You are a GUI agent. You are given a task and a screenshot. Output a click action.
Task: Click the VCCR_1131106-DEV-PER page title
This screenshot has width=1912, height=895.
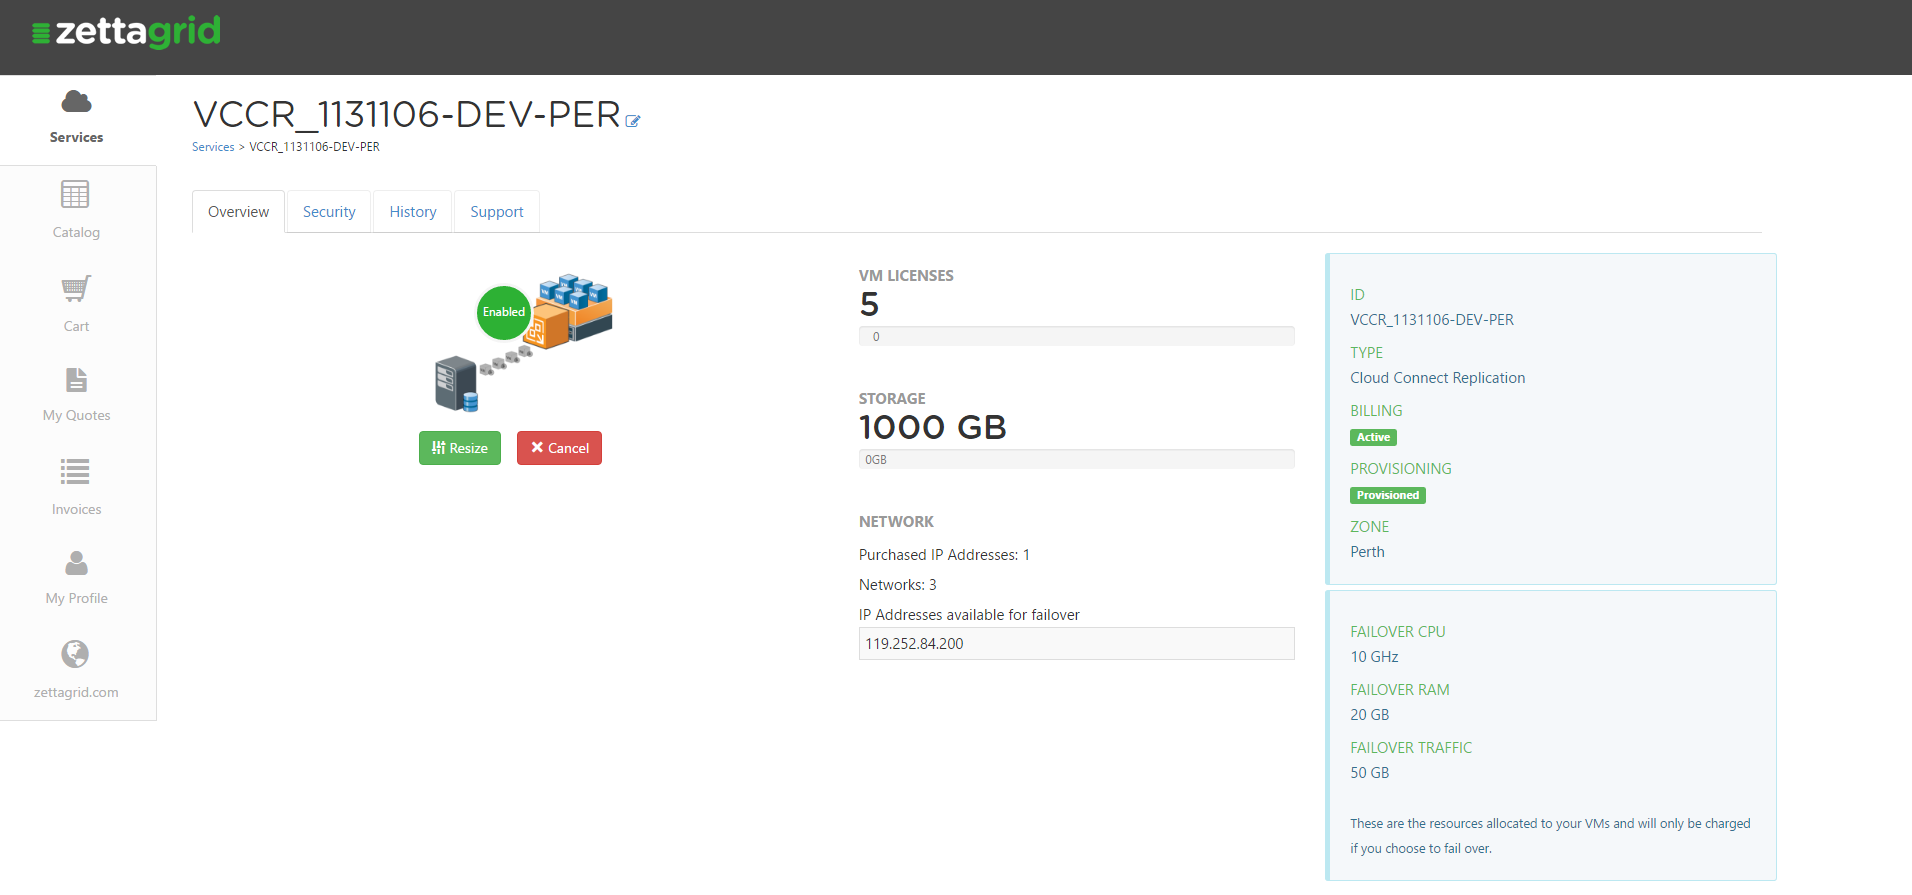pyautogui.click(x=407, y=114)
